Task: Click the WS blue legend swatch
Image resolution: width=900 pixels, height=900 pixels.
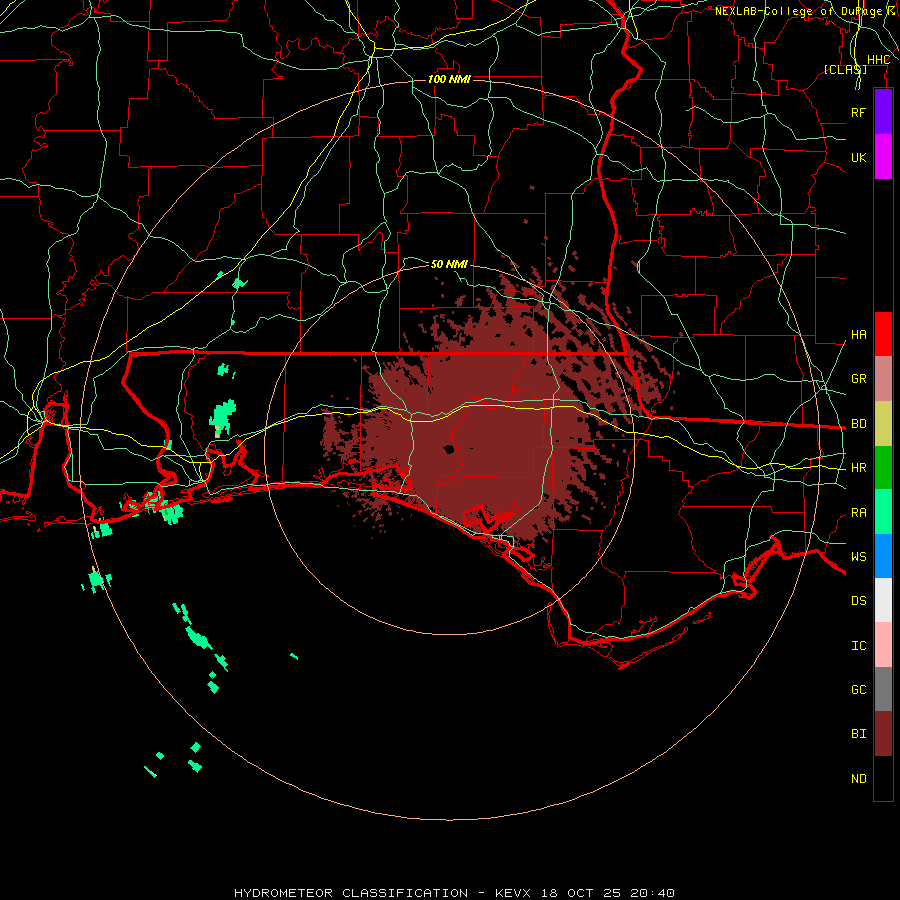Action: click(883, 556)
